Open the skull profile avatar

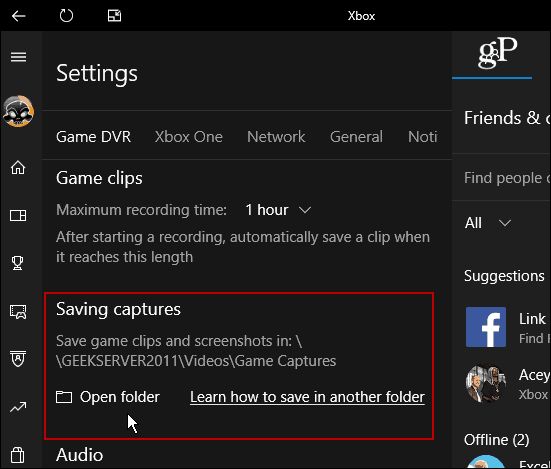(18, 111)
